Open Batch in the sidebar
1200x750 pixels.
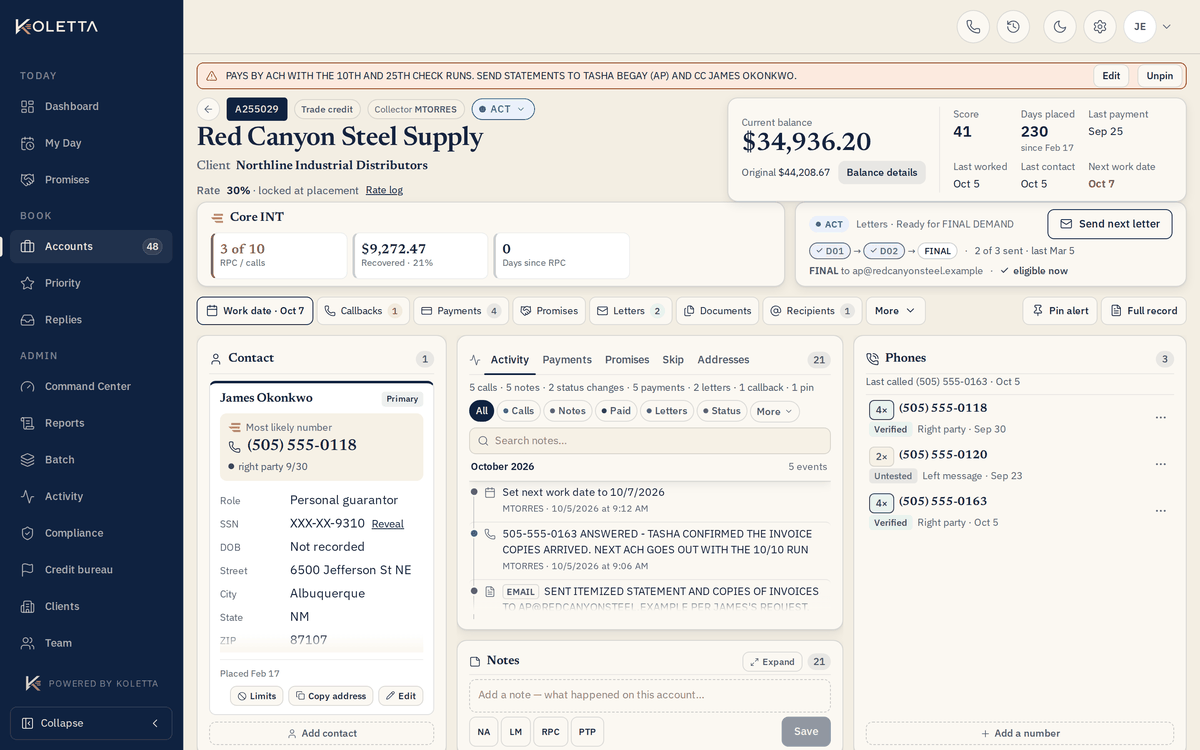click(91, 460)
